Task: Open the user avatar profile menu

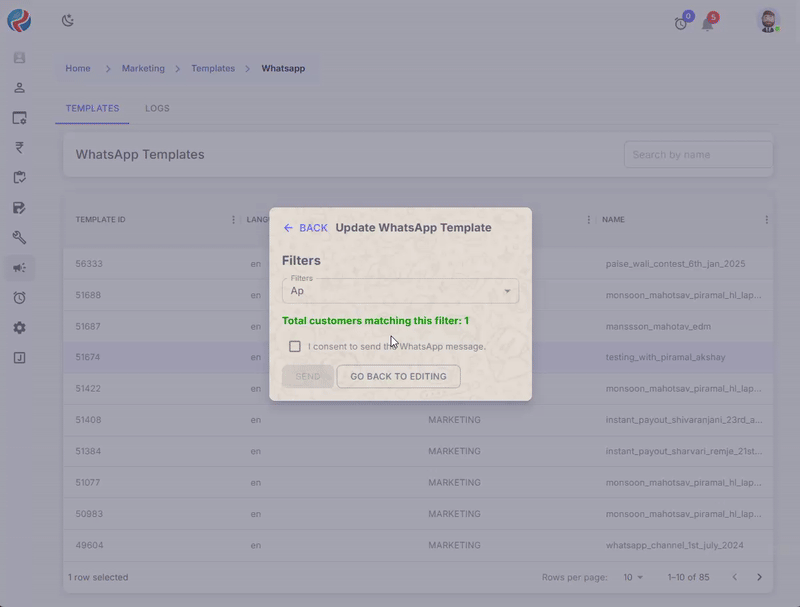Action: (x=767, y=21)
